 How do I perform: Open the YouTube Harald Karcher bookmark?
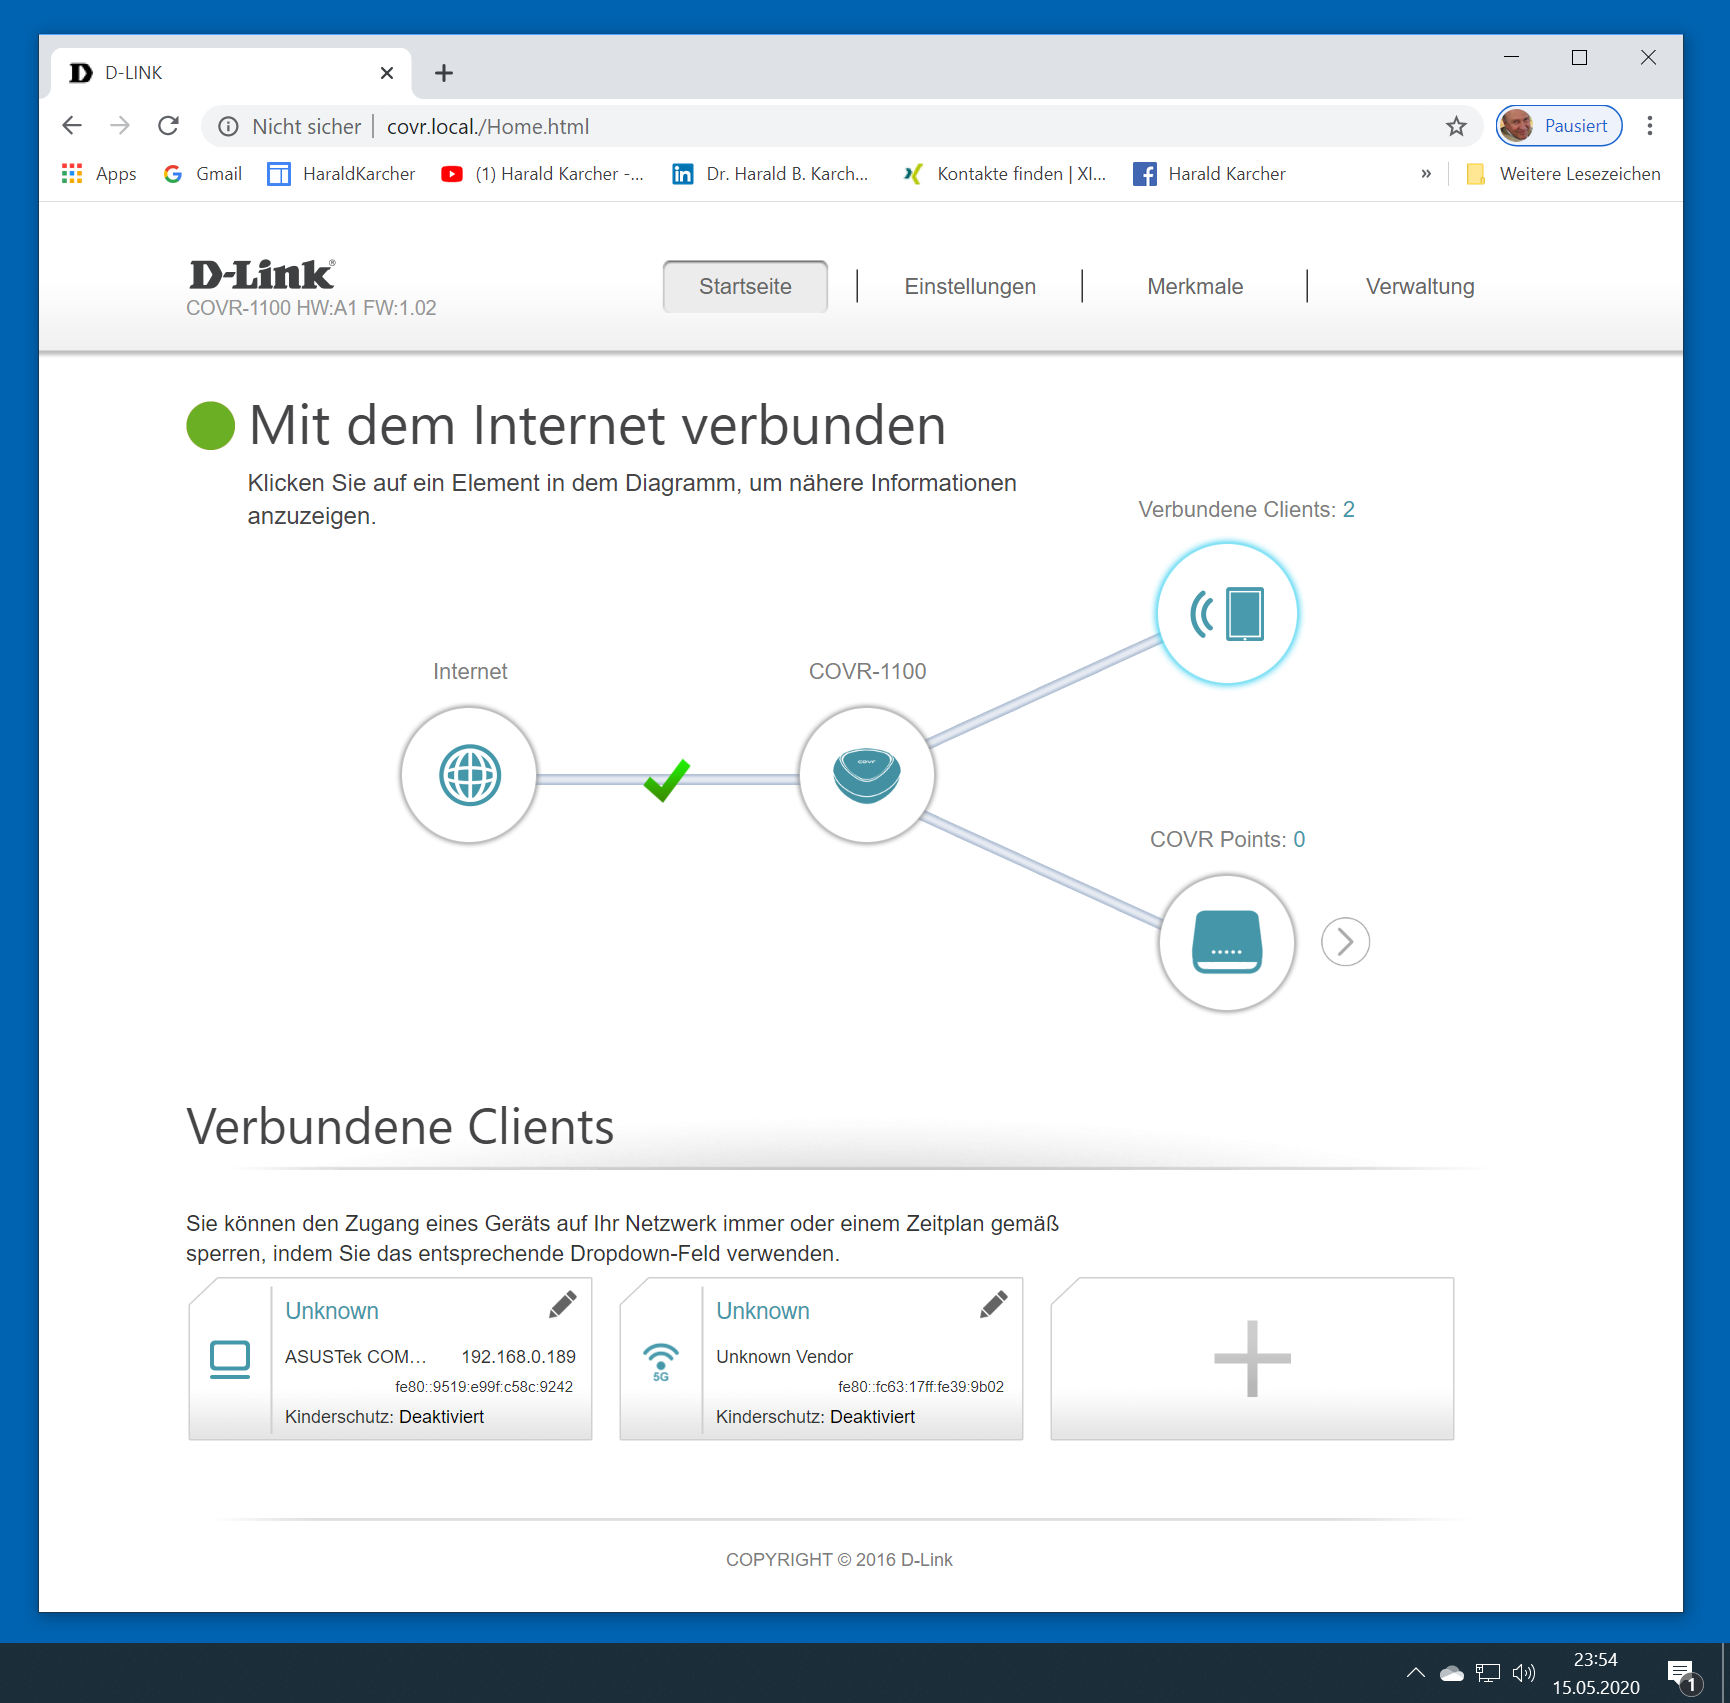point(542,174)
